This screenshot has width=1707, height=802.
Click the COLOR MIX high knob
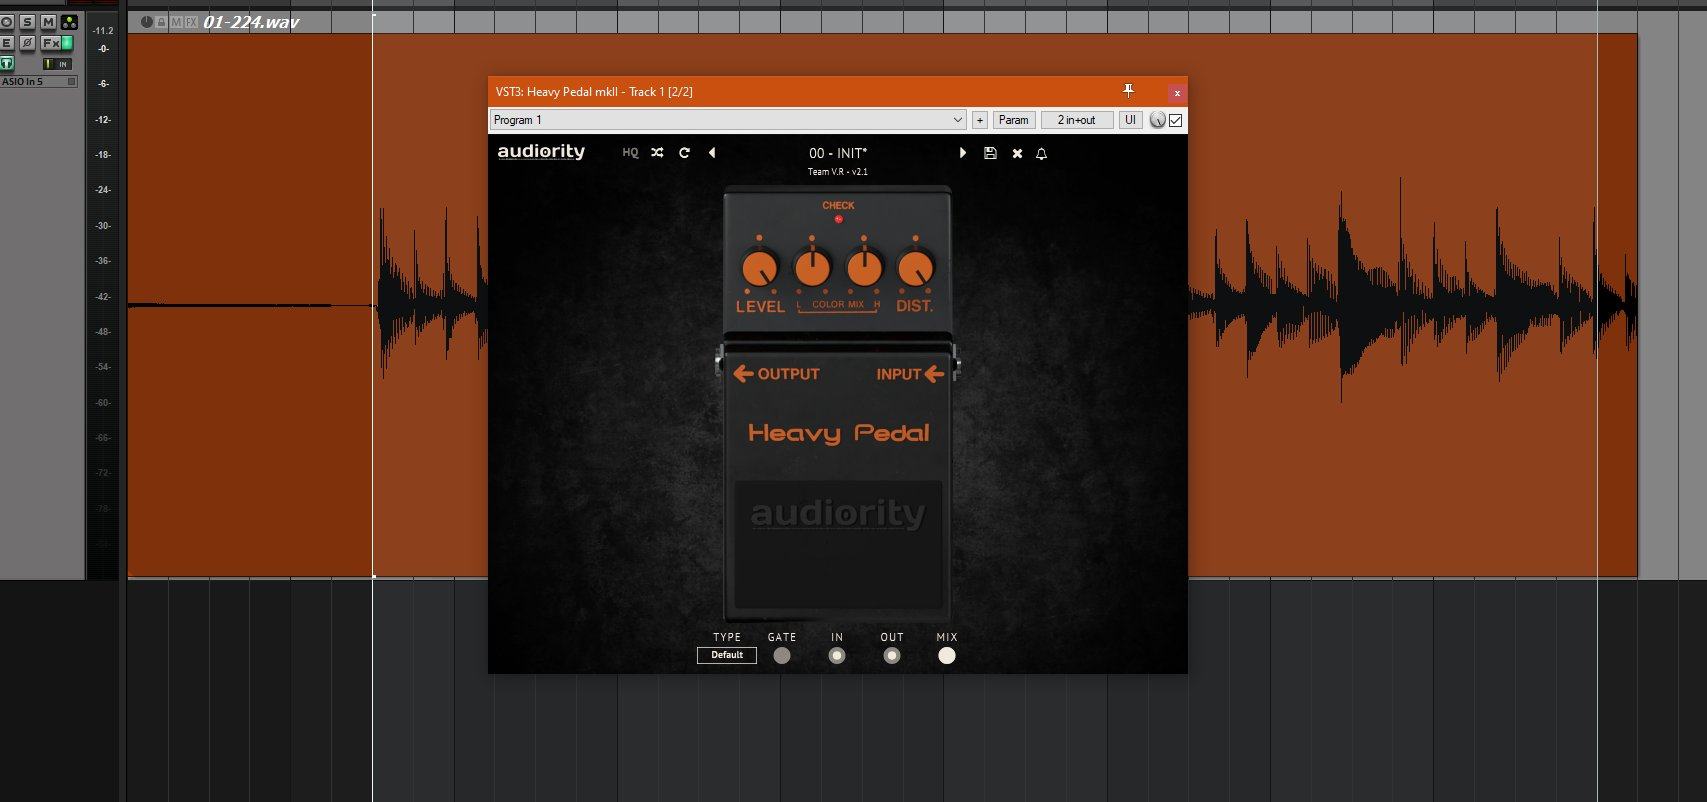pyautogui.click(x=864, y=268)
